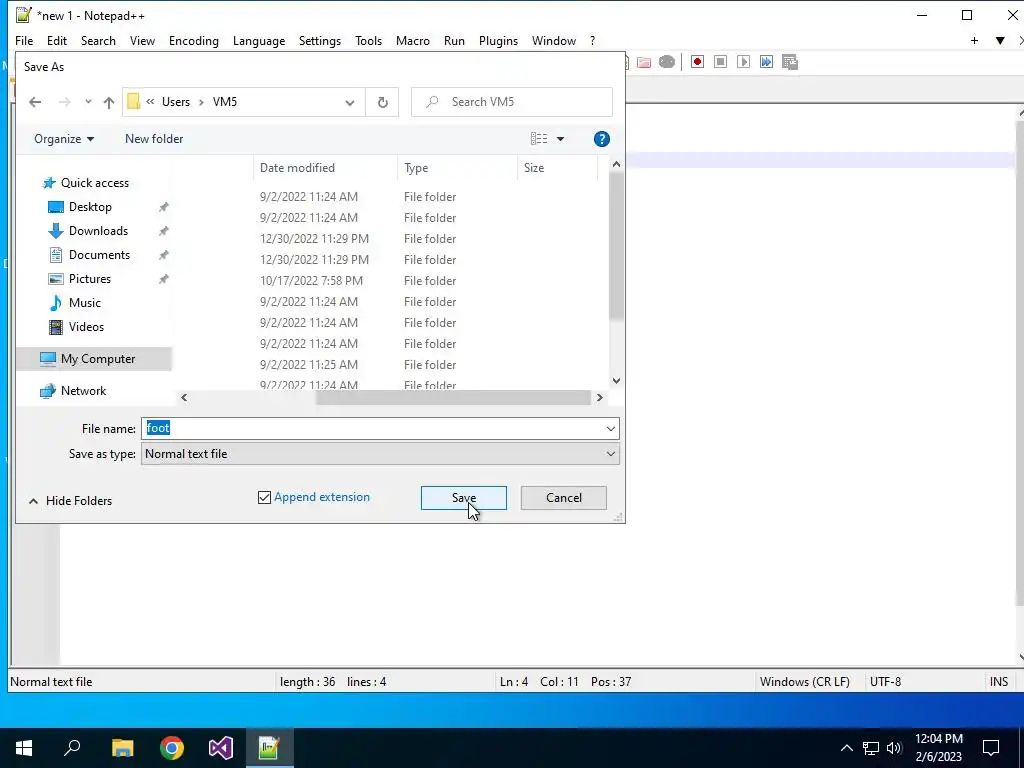Click the UTF-8 status bar entry
1024x768 pixels.
pyautogui.click(x=885, y=682)
